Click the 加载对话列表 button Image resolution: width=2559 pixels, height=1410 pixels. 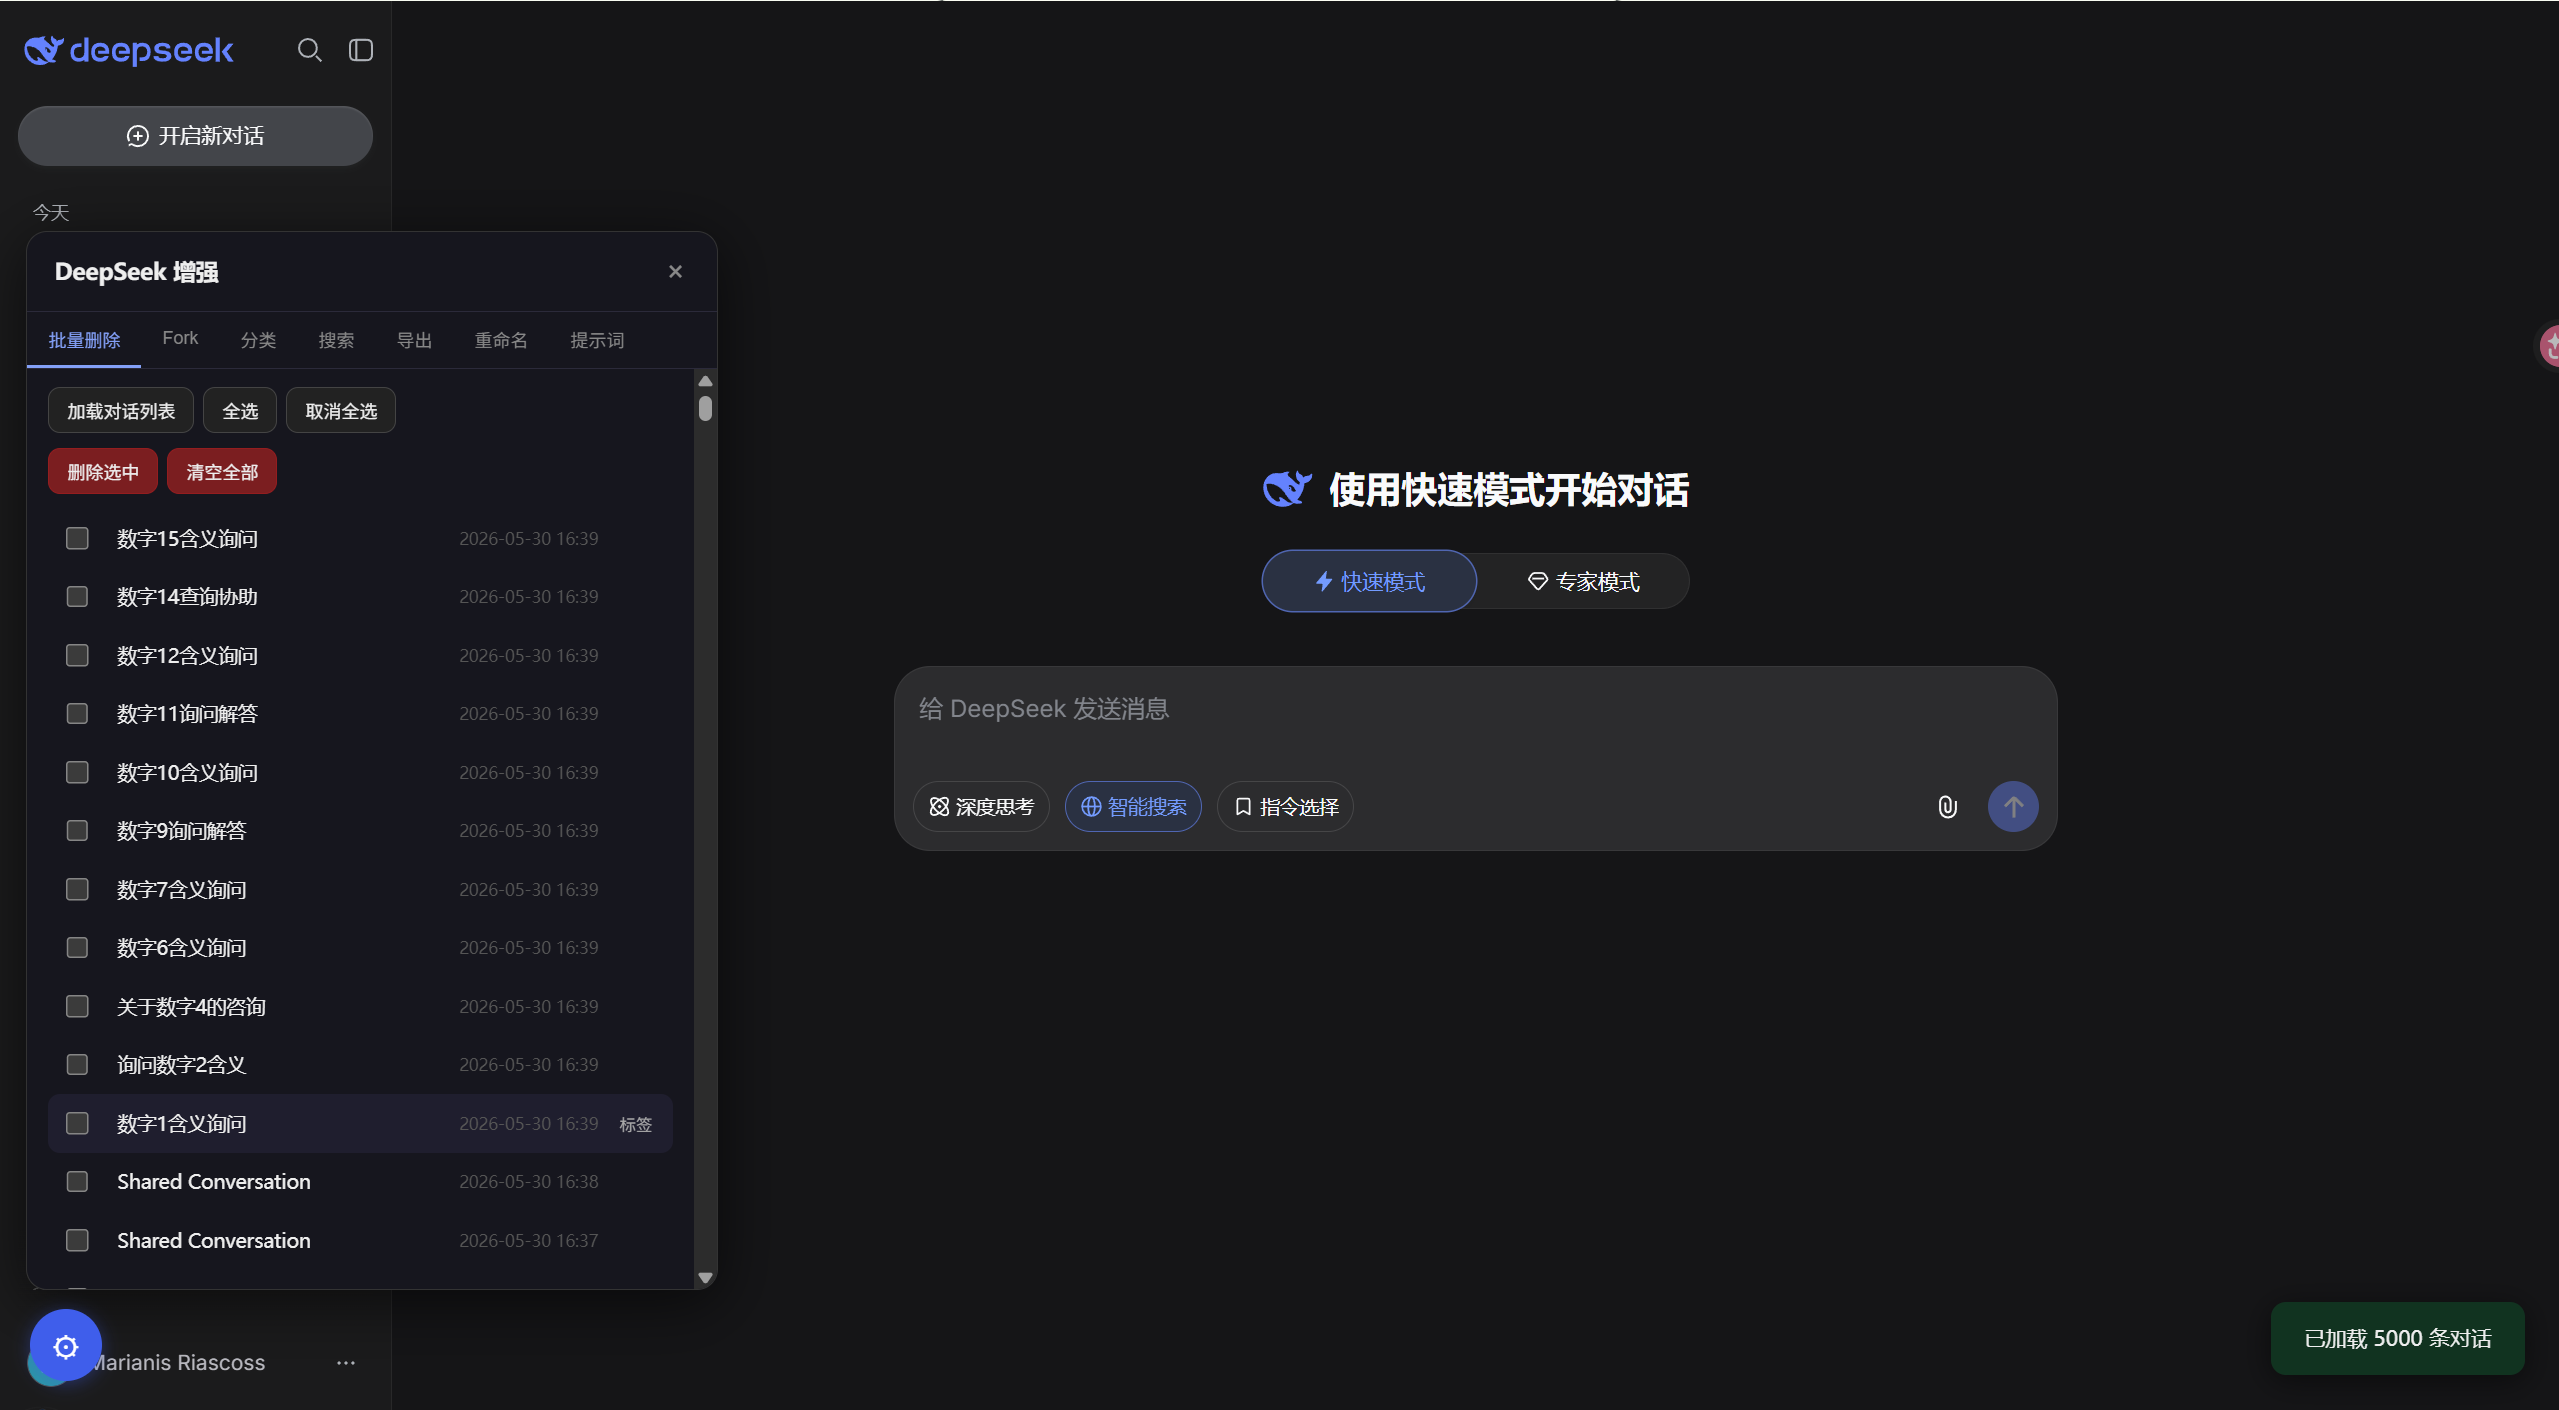pyautogui.click(x=121, y=411)
